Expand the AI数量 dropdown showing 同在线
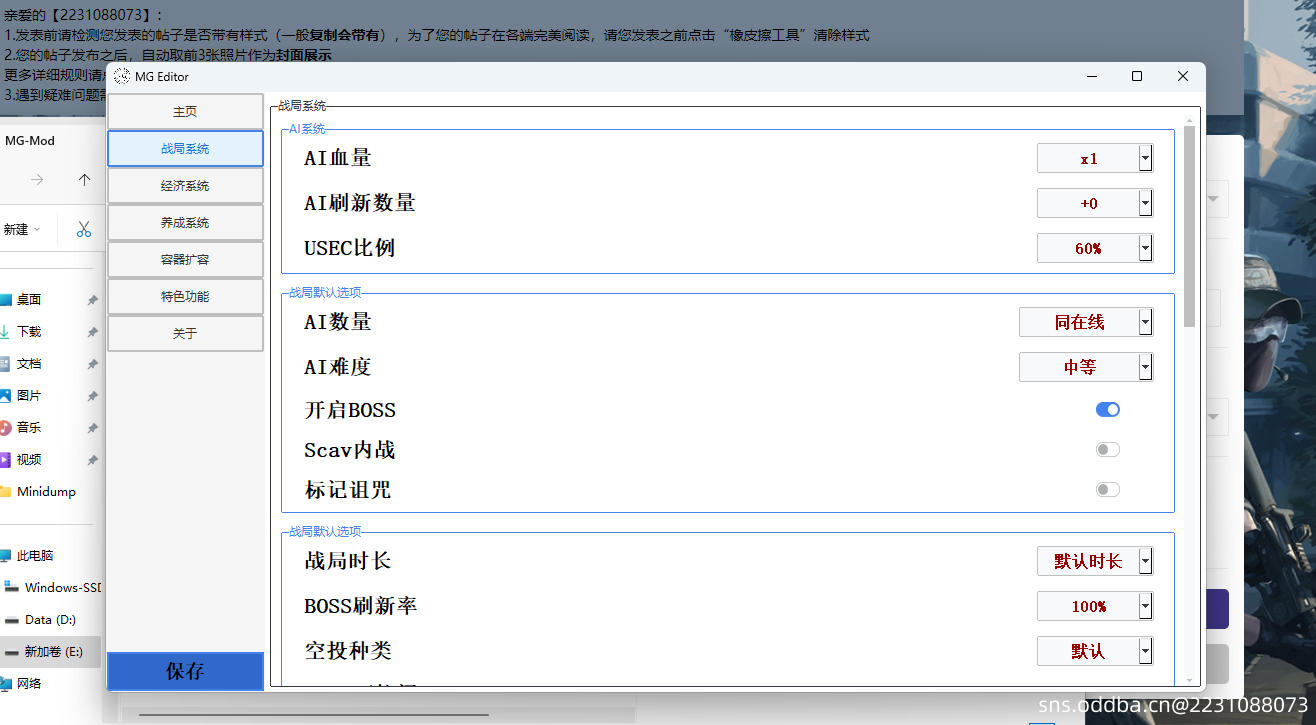 click(1086, 322)
